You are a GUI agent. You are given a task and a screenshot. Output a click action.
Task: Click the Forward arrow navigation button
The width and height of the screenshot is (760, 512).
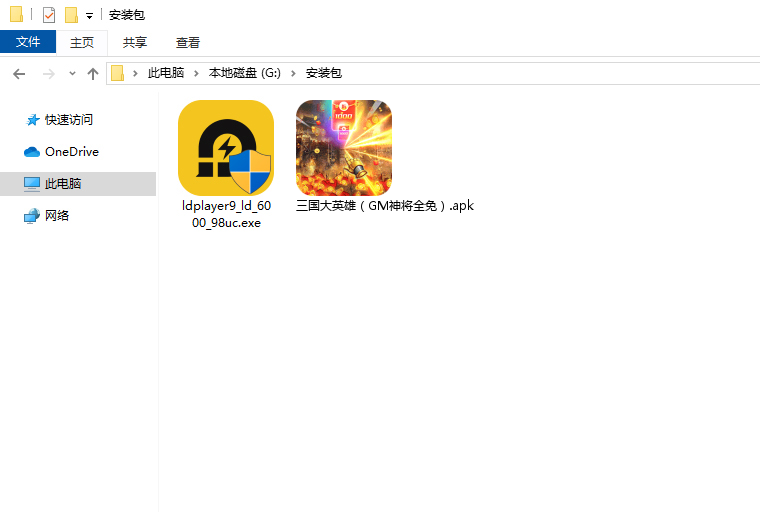coord(48,74)
